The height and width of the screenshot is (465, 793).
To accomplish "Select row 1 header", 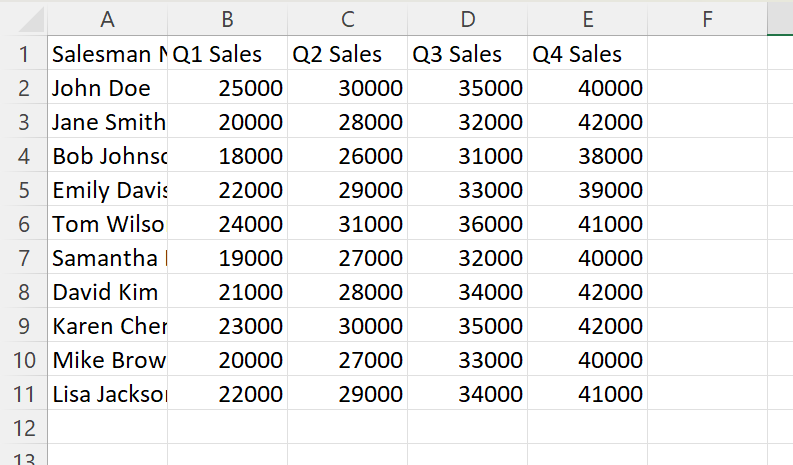I will click(x=24, y=54).
